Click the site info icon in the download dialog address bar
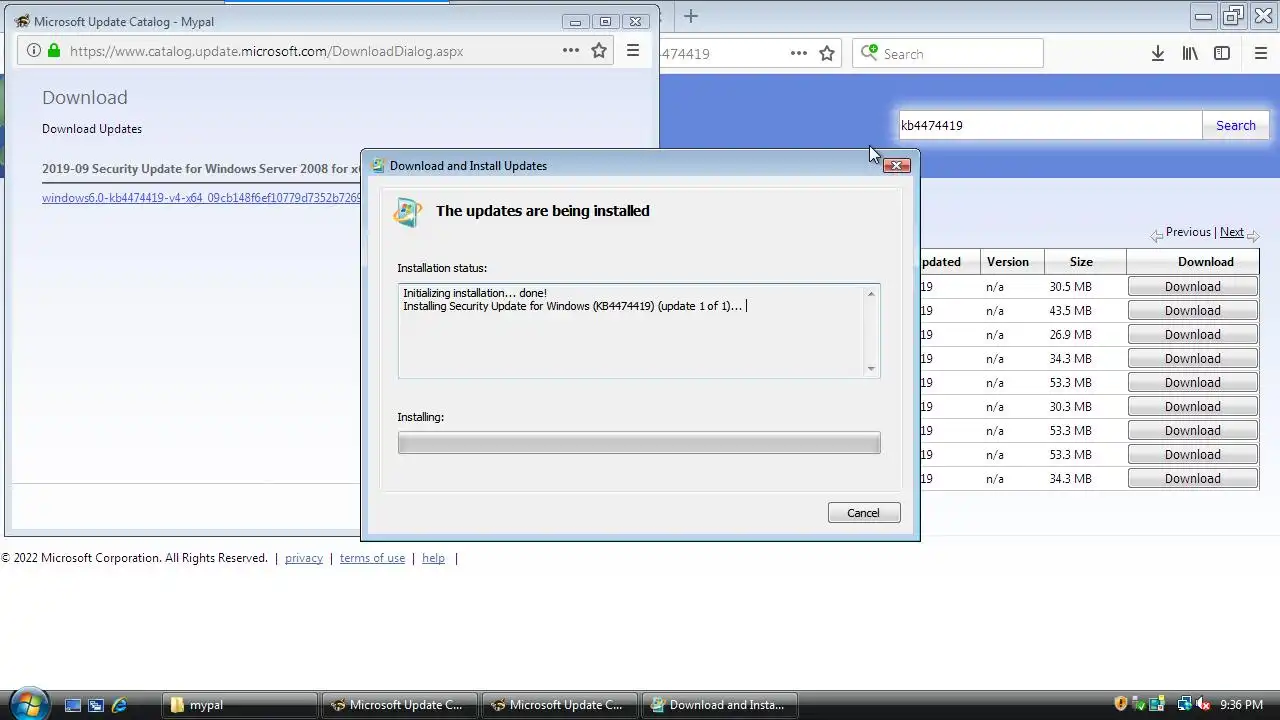The height and width of the screenshot is (720, 1280). coord(34,51)
